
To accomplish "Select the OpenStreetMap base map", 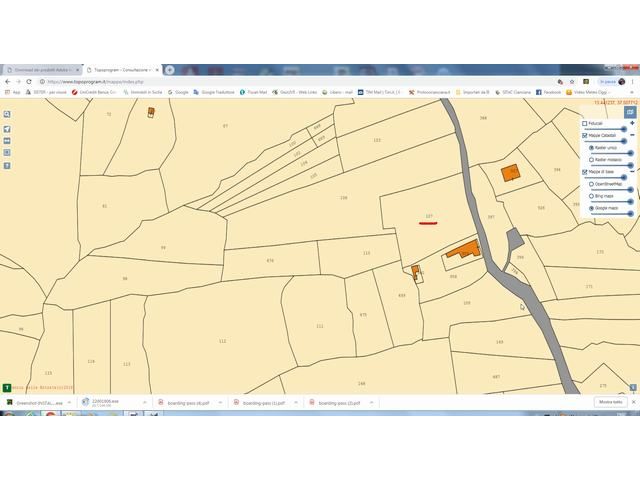I will coord(591,184).
